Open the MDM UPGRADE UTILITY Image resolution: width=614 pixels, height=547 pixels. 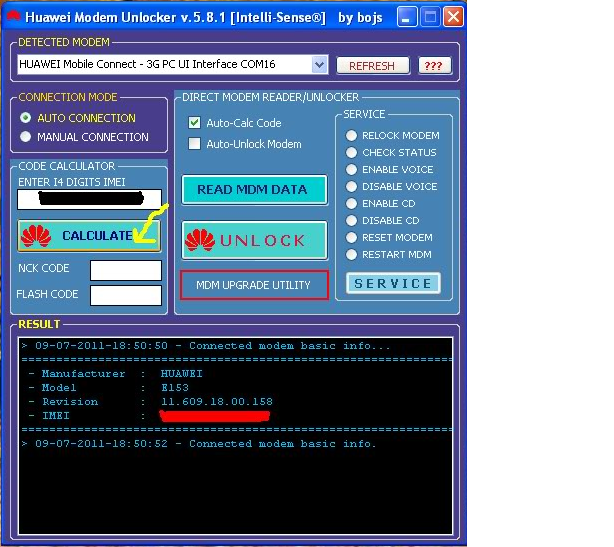[255, 285]
